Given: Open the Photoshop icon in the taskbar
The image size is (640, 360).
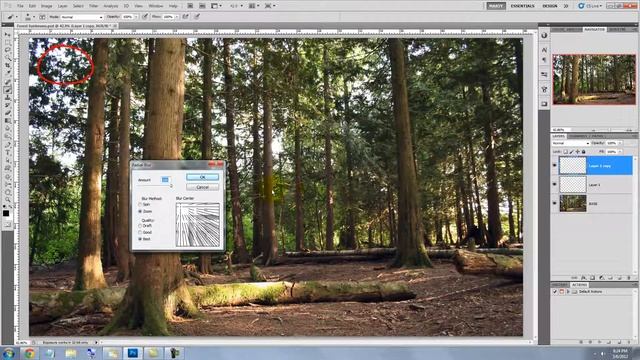Looking at the screenshot, I should tap(133, 353).
